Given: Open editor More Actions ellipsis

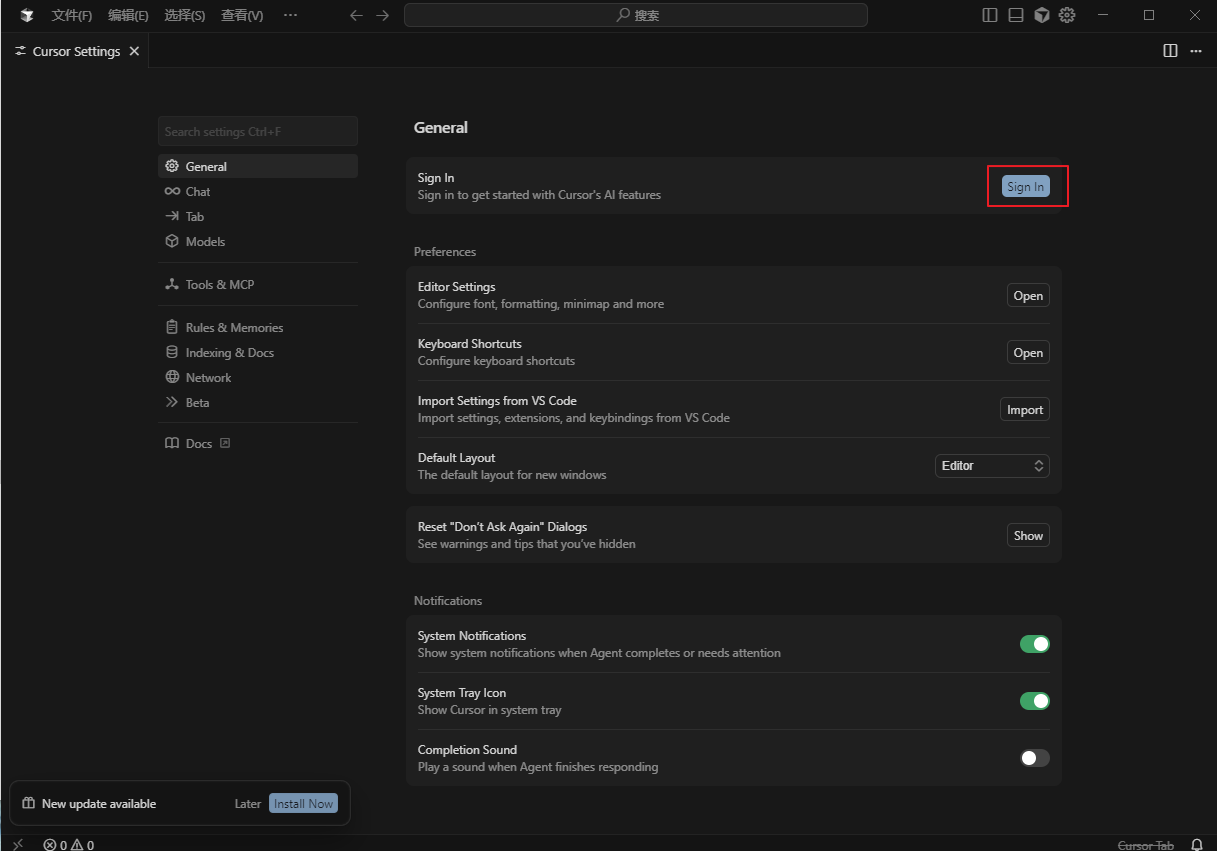Looking at the screenshot, I should click(1195, 51).
